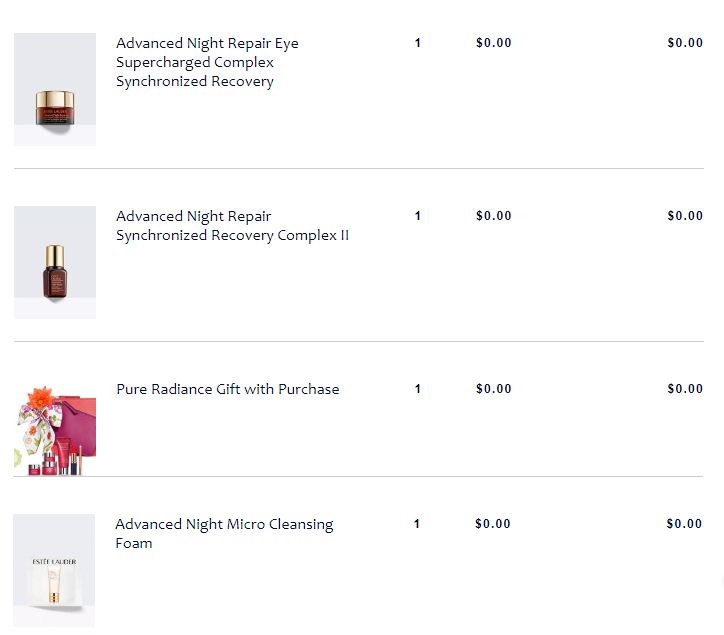Open Advanced Night Micro Cleansing Foam link
This screenshot has height=635, width=724.
click(x=224, y=533)
